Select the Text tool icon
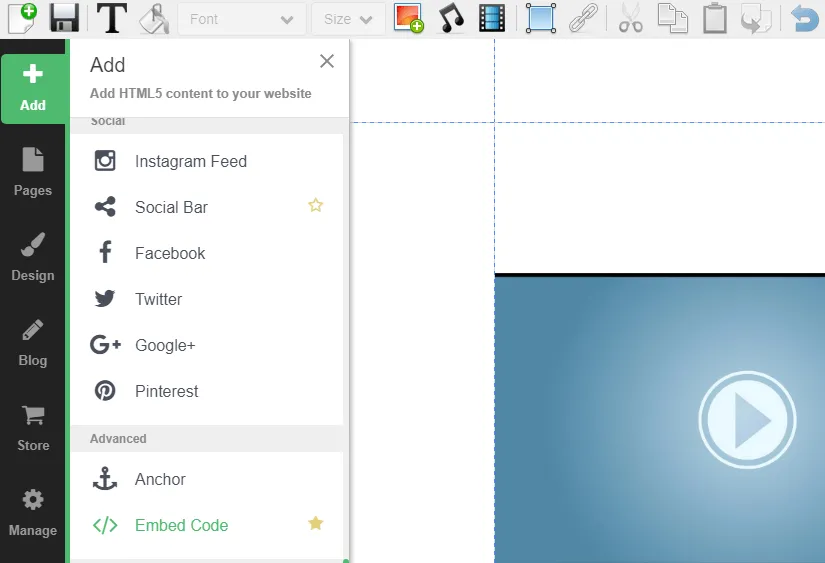 coord(112,18)
